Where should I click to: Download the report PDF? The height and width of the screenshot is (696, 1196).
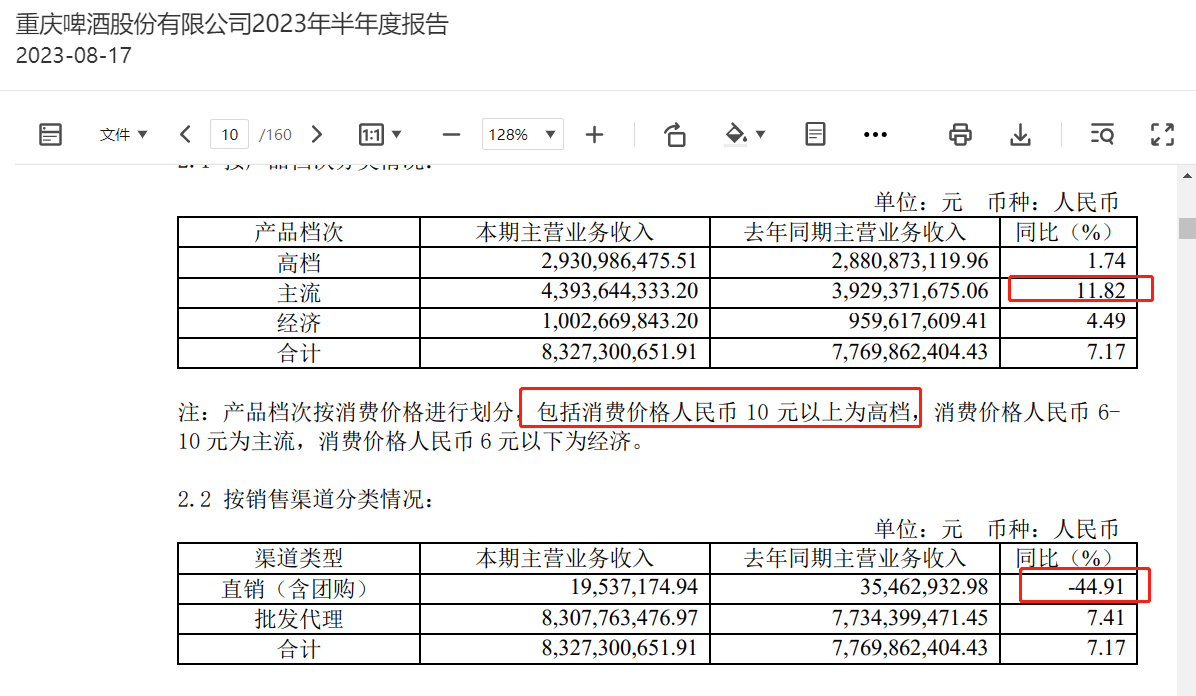click(1020, 134)
